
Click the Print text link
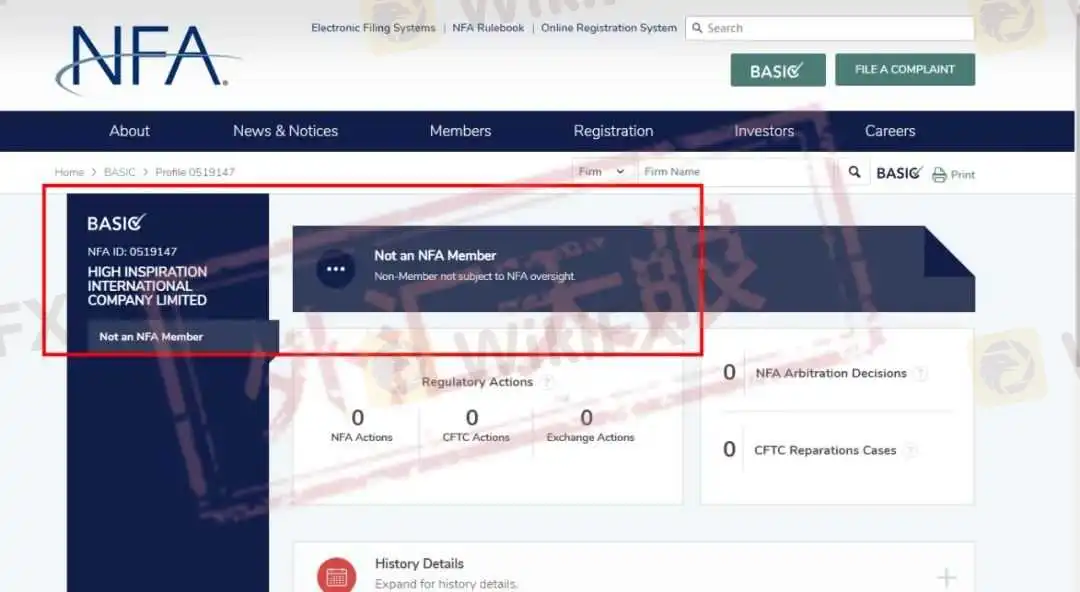click(963, 175)
